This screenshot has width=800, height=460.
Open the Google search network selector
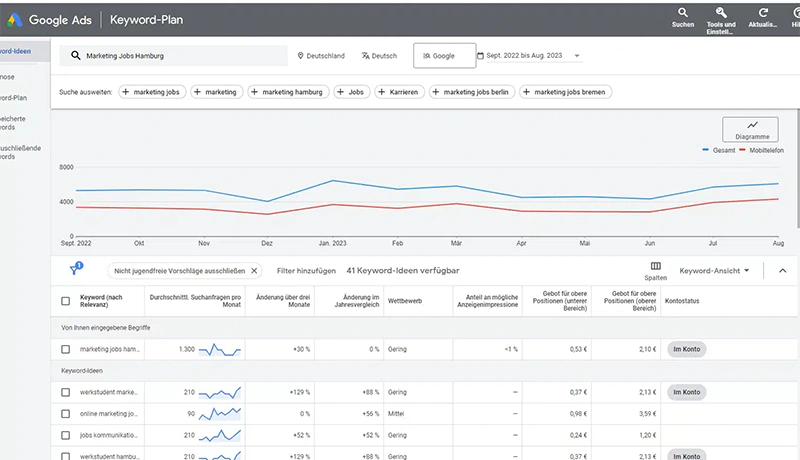444,56
